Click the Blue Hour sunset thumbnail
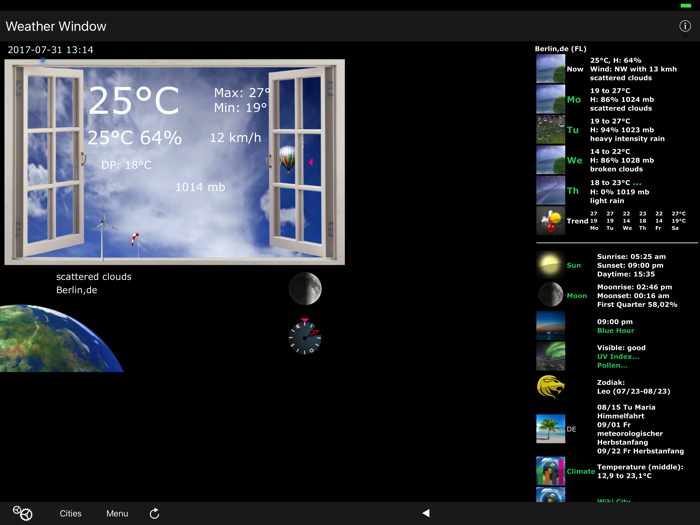 coord(550,326)
